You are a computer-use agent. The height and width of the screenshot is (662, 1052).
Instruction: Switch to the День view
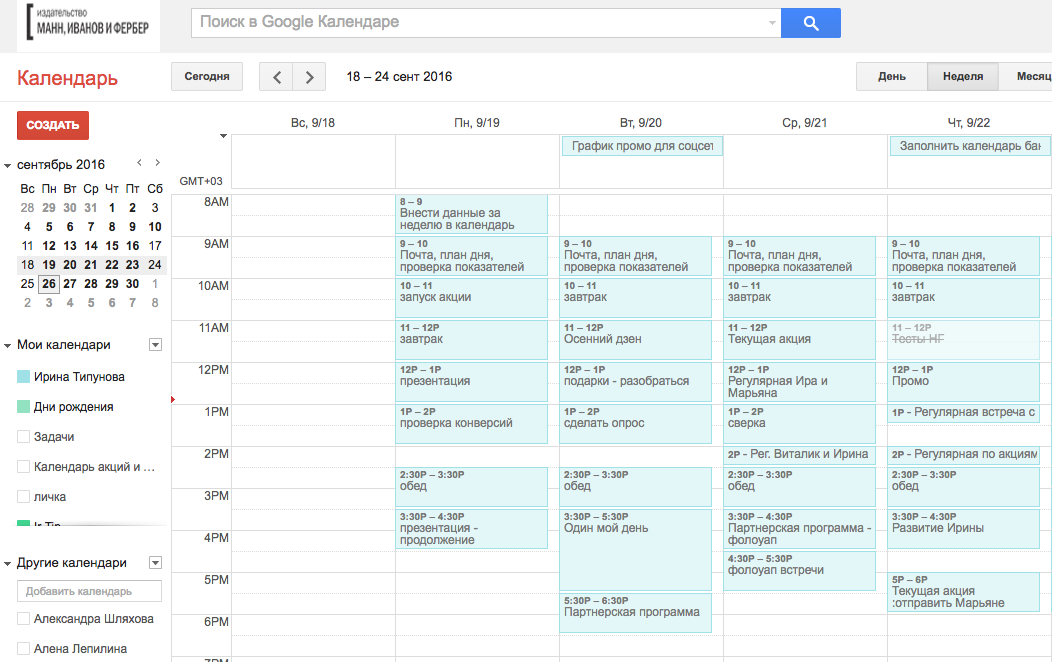892,77
